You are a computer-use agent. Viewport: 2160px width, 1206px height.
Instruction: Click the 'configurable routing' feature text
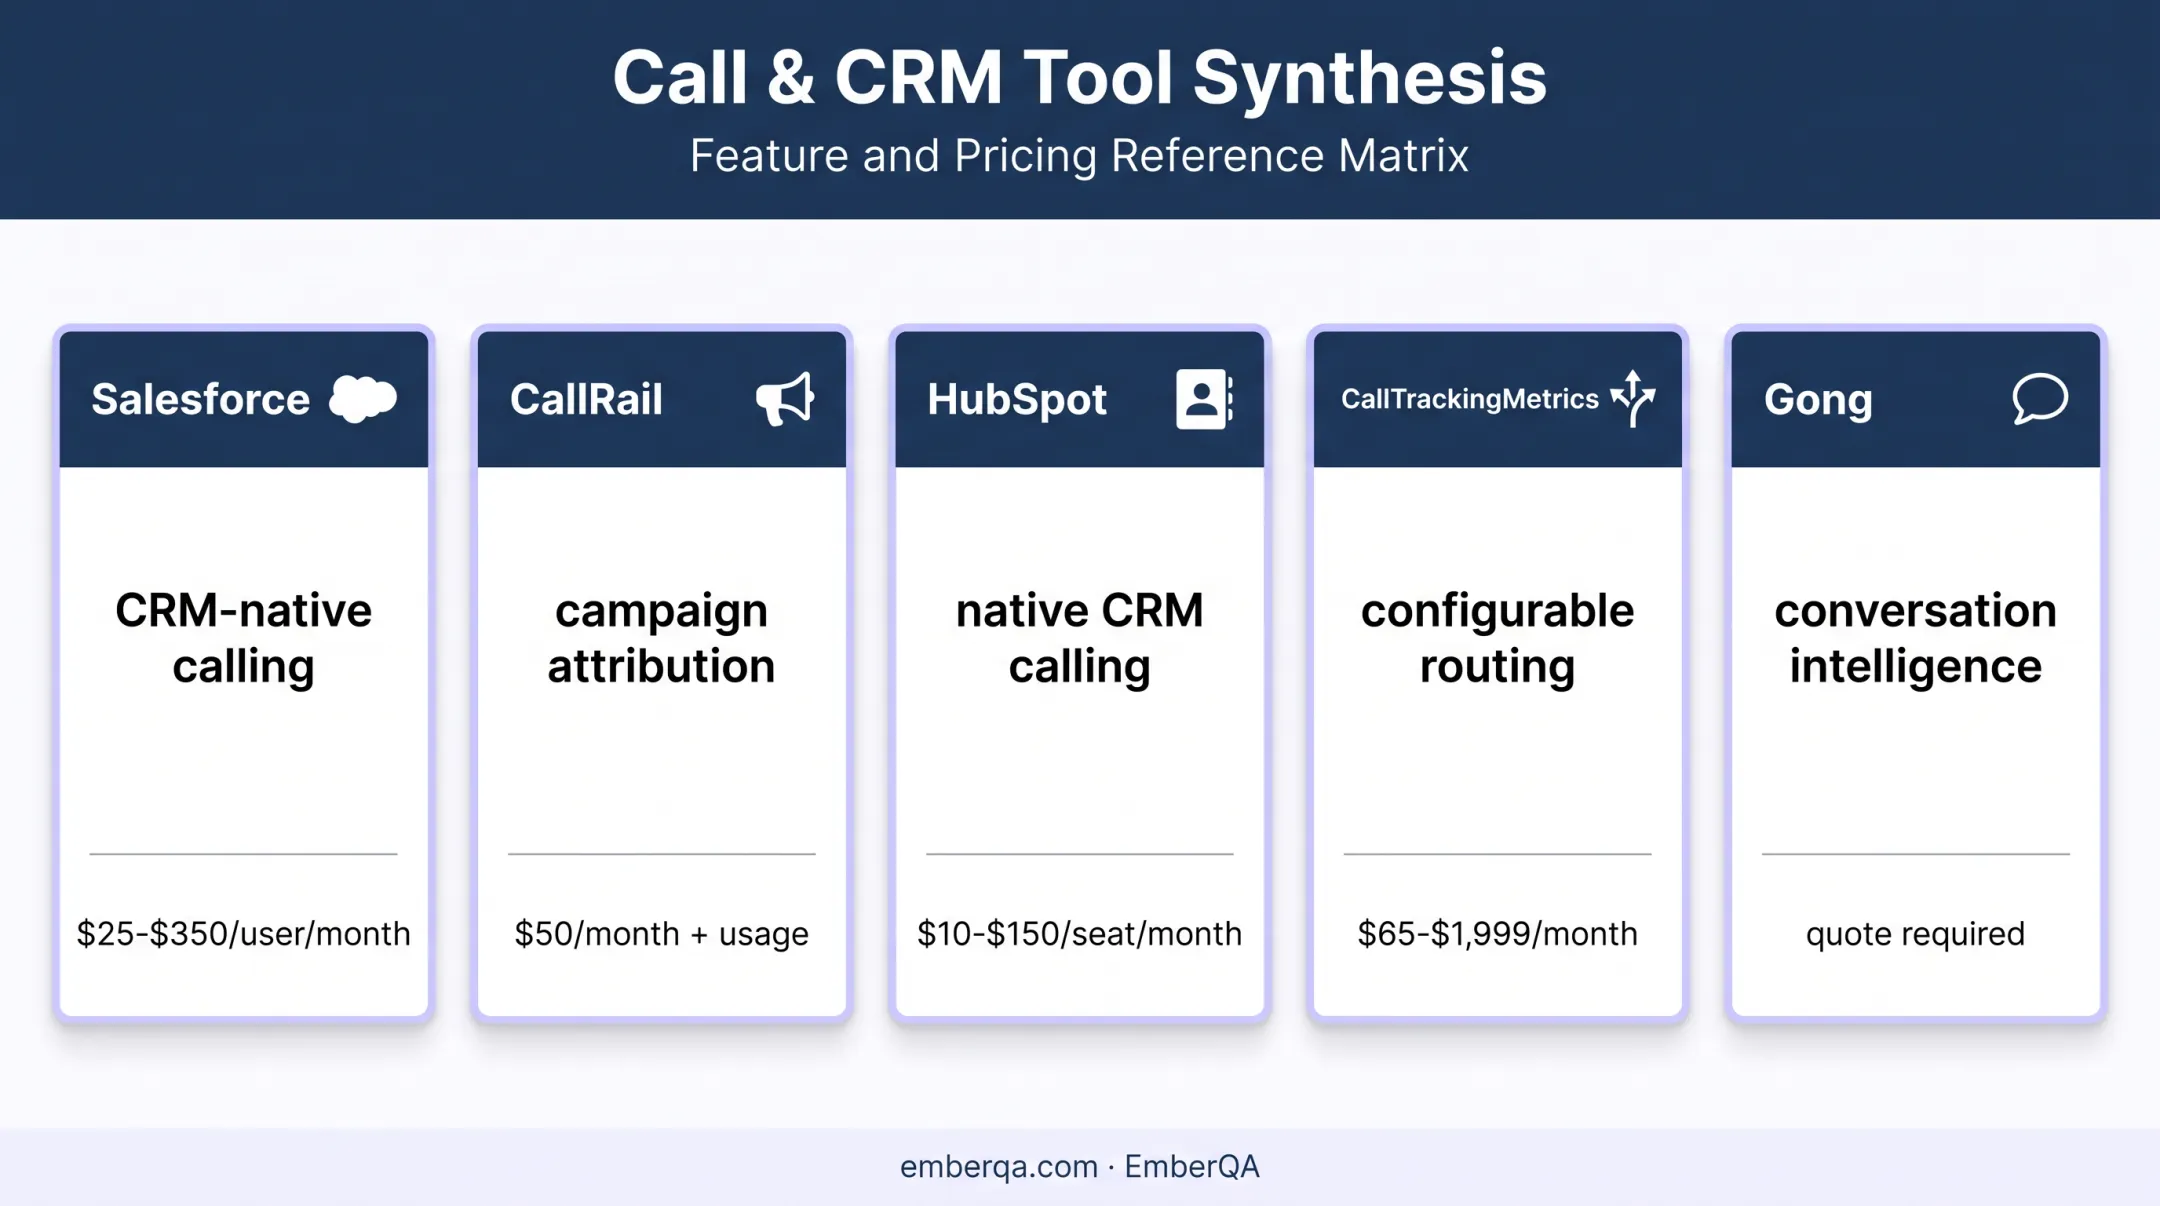coord(1497,638)
